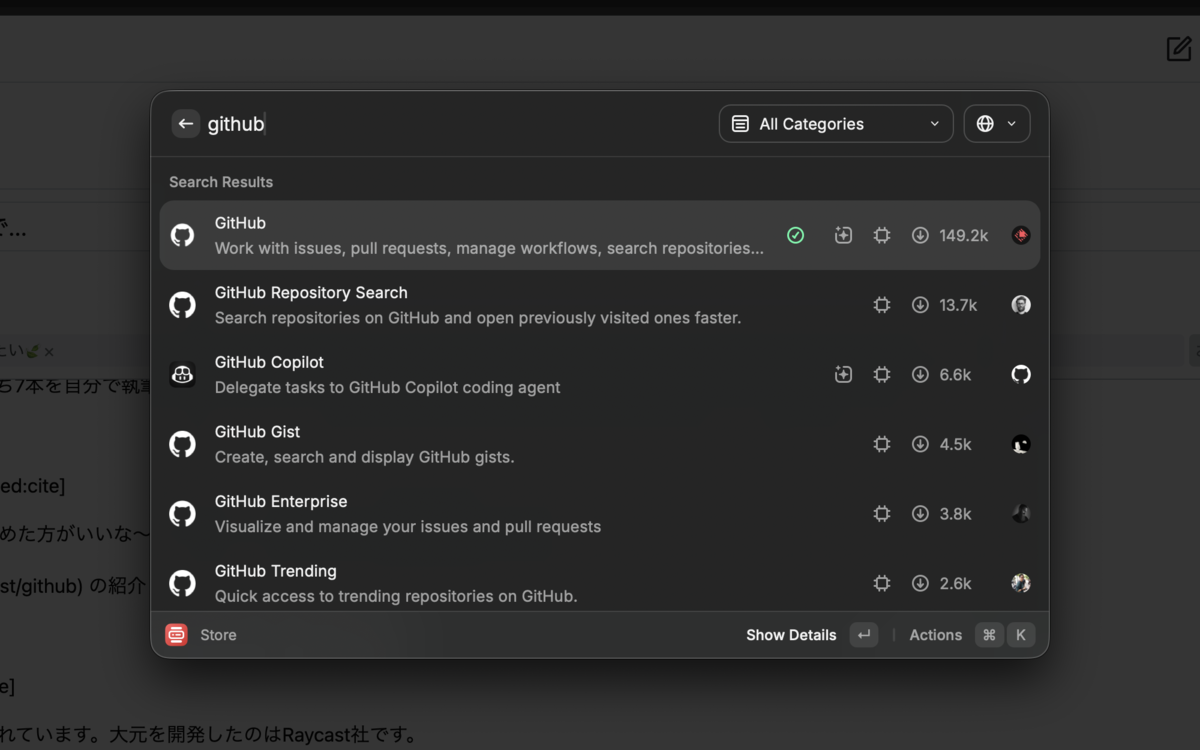Click the Copilot icon in GitHub Copilot row
Viewport: 1200px width, 750px height.
point(182,374)
